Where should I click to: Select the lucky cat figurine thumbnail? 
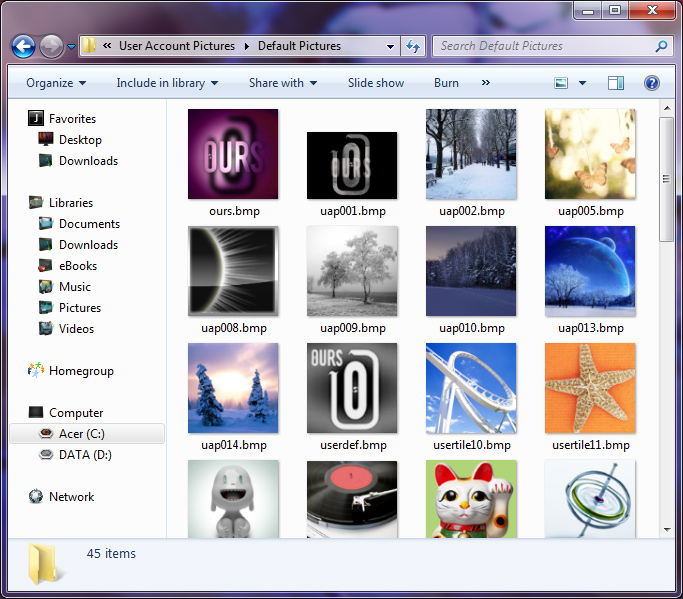[471, 499]
